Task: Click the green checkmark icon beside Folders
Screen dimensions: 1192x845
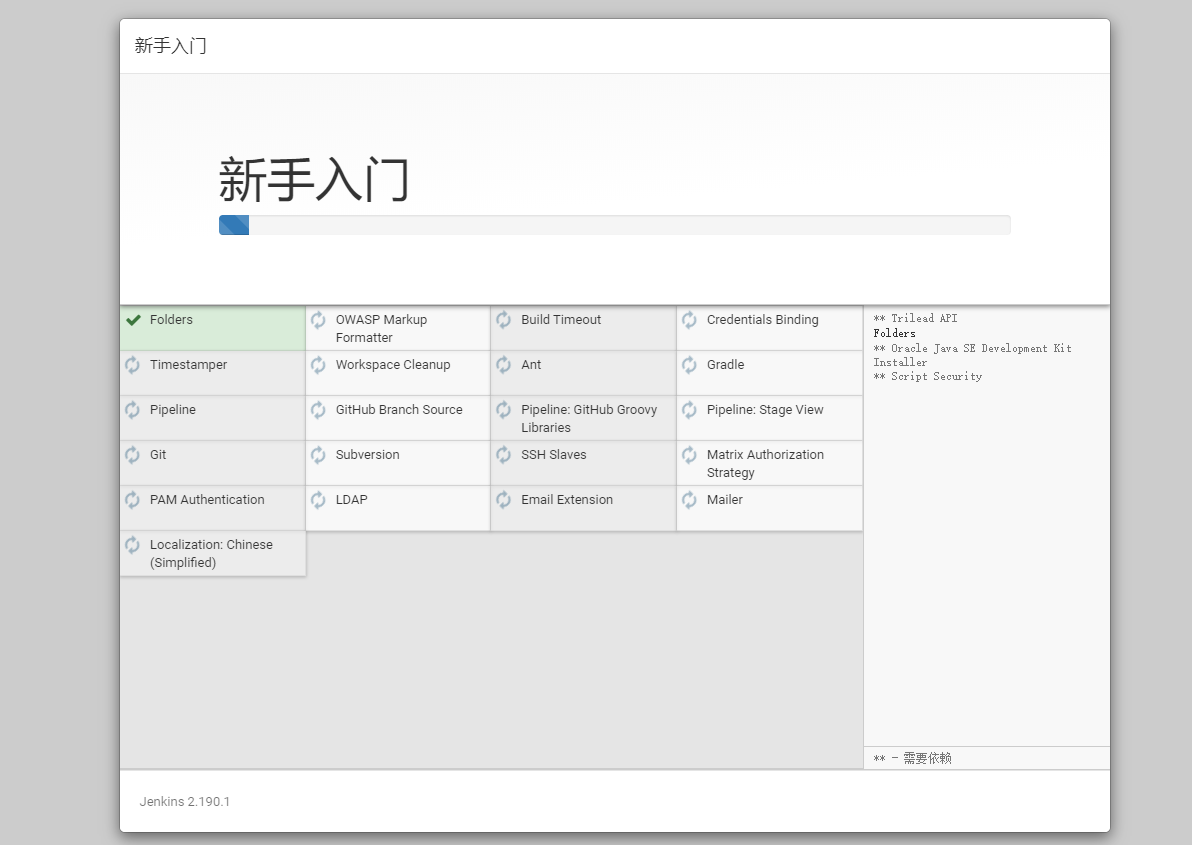Action: pyautogui.click(x=133, y=320)
